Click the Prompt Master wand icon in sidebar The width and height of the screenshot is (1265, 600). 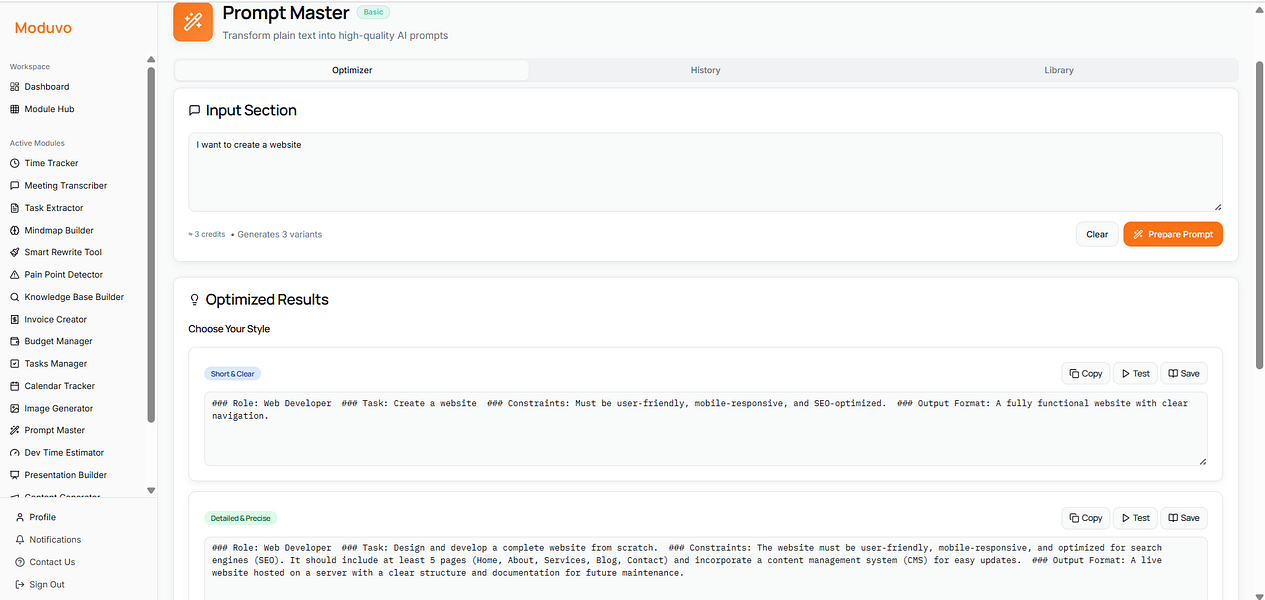(15, 431)
